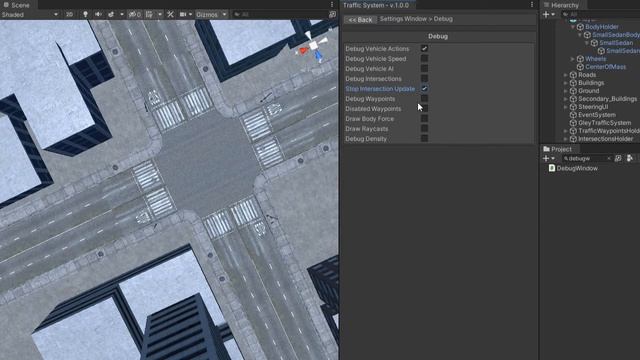This screenshot has width=640, height=360.
Task: Expand the Ground object
Action: point(566,91)
